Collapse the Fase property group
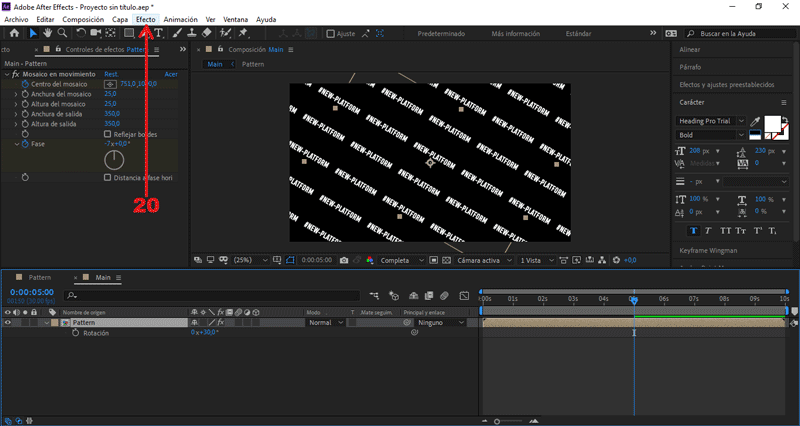 click(x=16, y=144)
